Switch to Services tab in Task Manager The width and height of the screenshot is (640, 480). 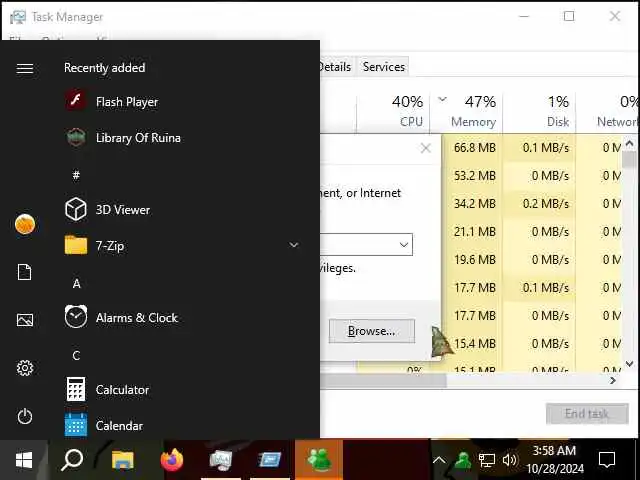coord(384,67)
